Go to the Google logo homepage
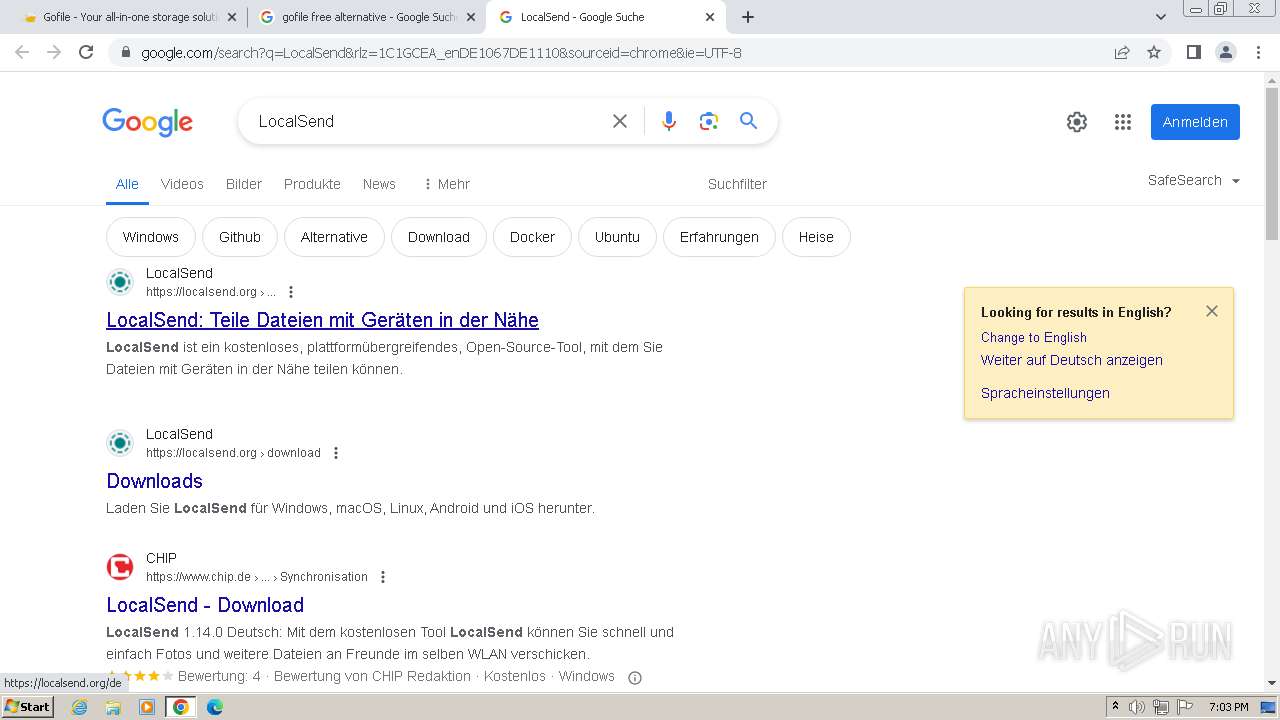This screenshot has width=1280, height=720. pyautogui.click(x=147, y=122)
